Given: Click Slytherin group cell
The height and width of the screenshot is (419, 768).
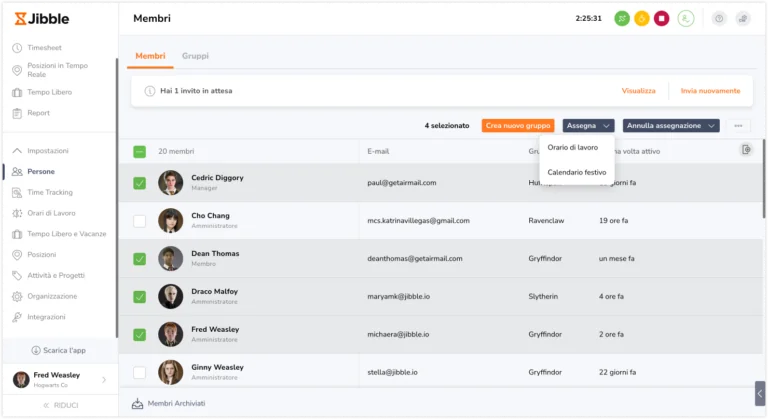Looking at the screenshot, I should (543, 296).
